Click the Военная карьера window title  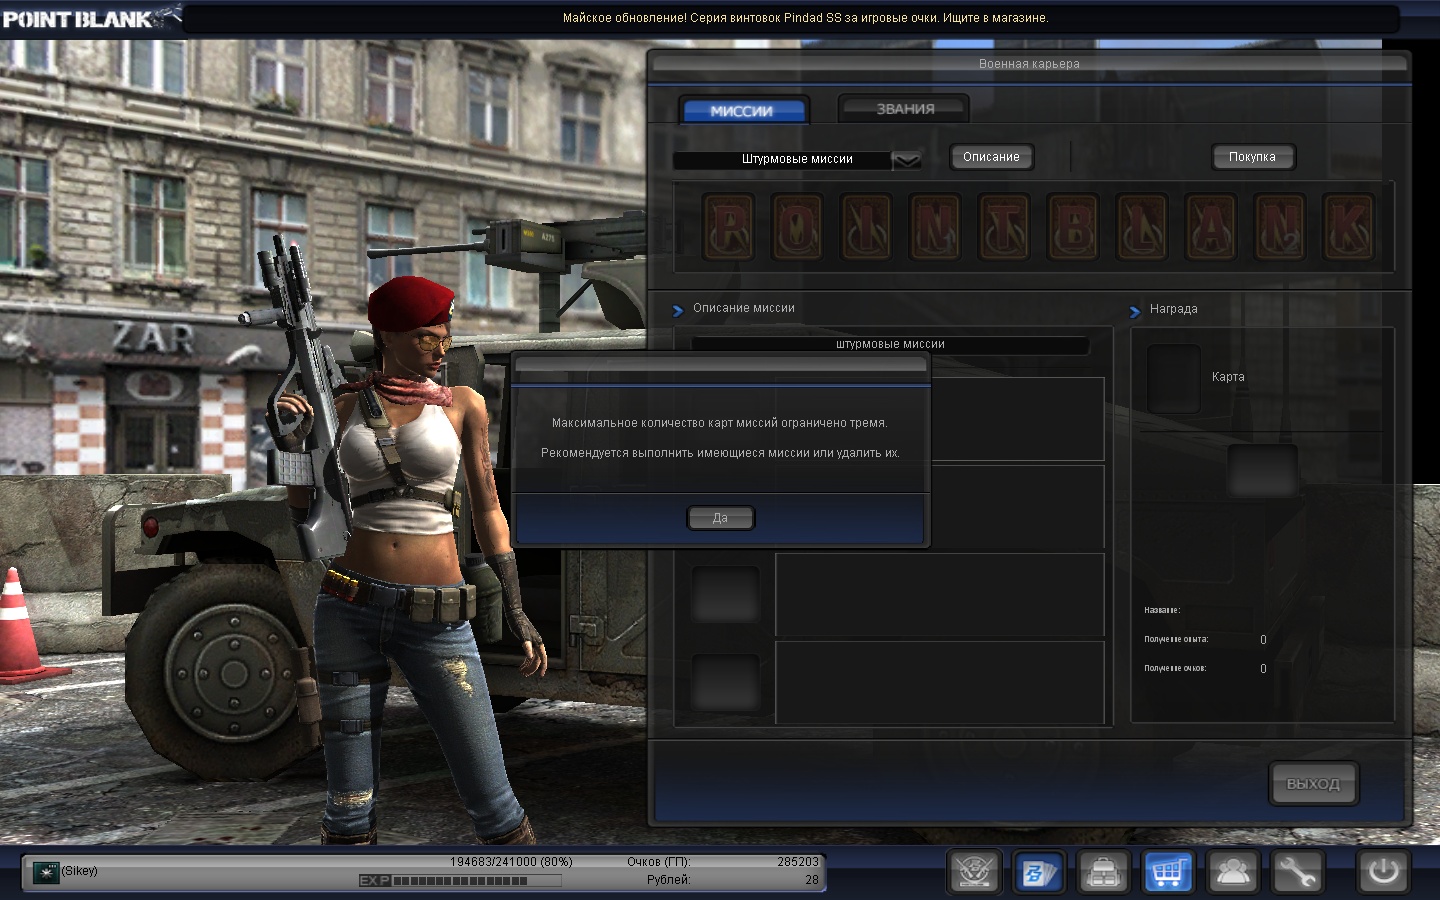click(x=1029, y=64)
